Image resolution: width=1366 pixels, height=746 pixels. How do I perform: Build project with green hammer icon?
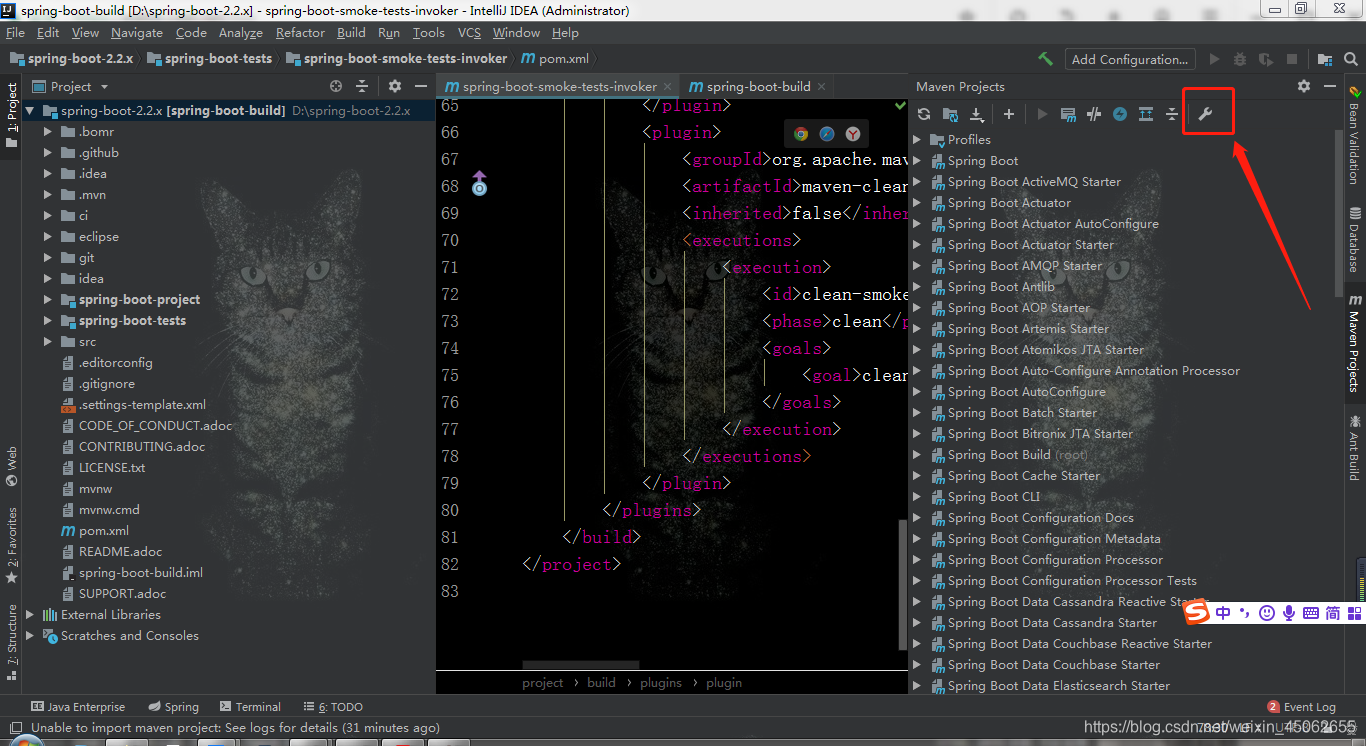pos(1045,59)
